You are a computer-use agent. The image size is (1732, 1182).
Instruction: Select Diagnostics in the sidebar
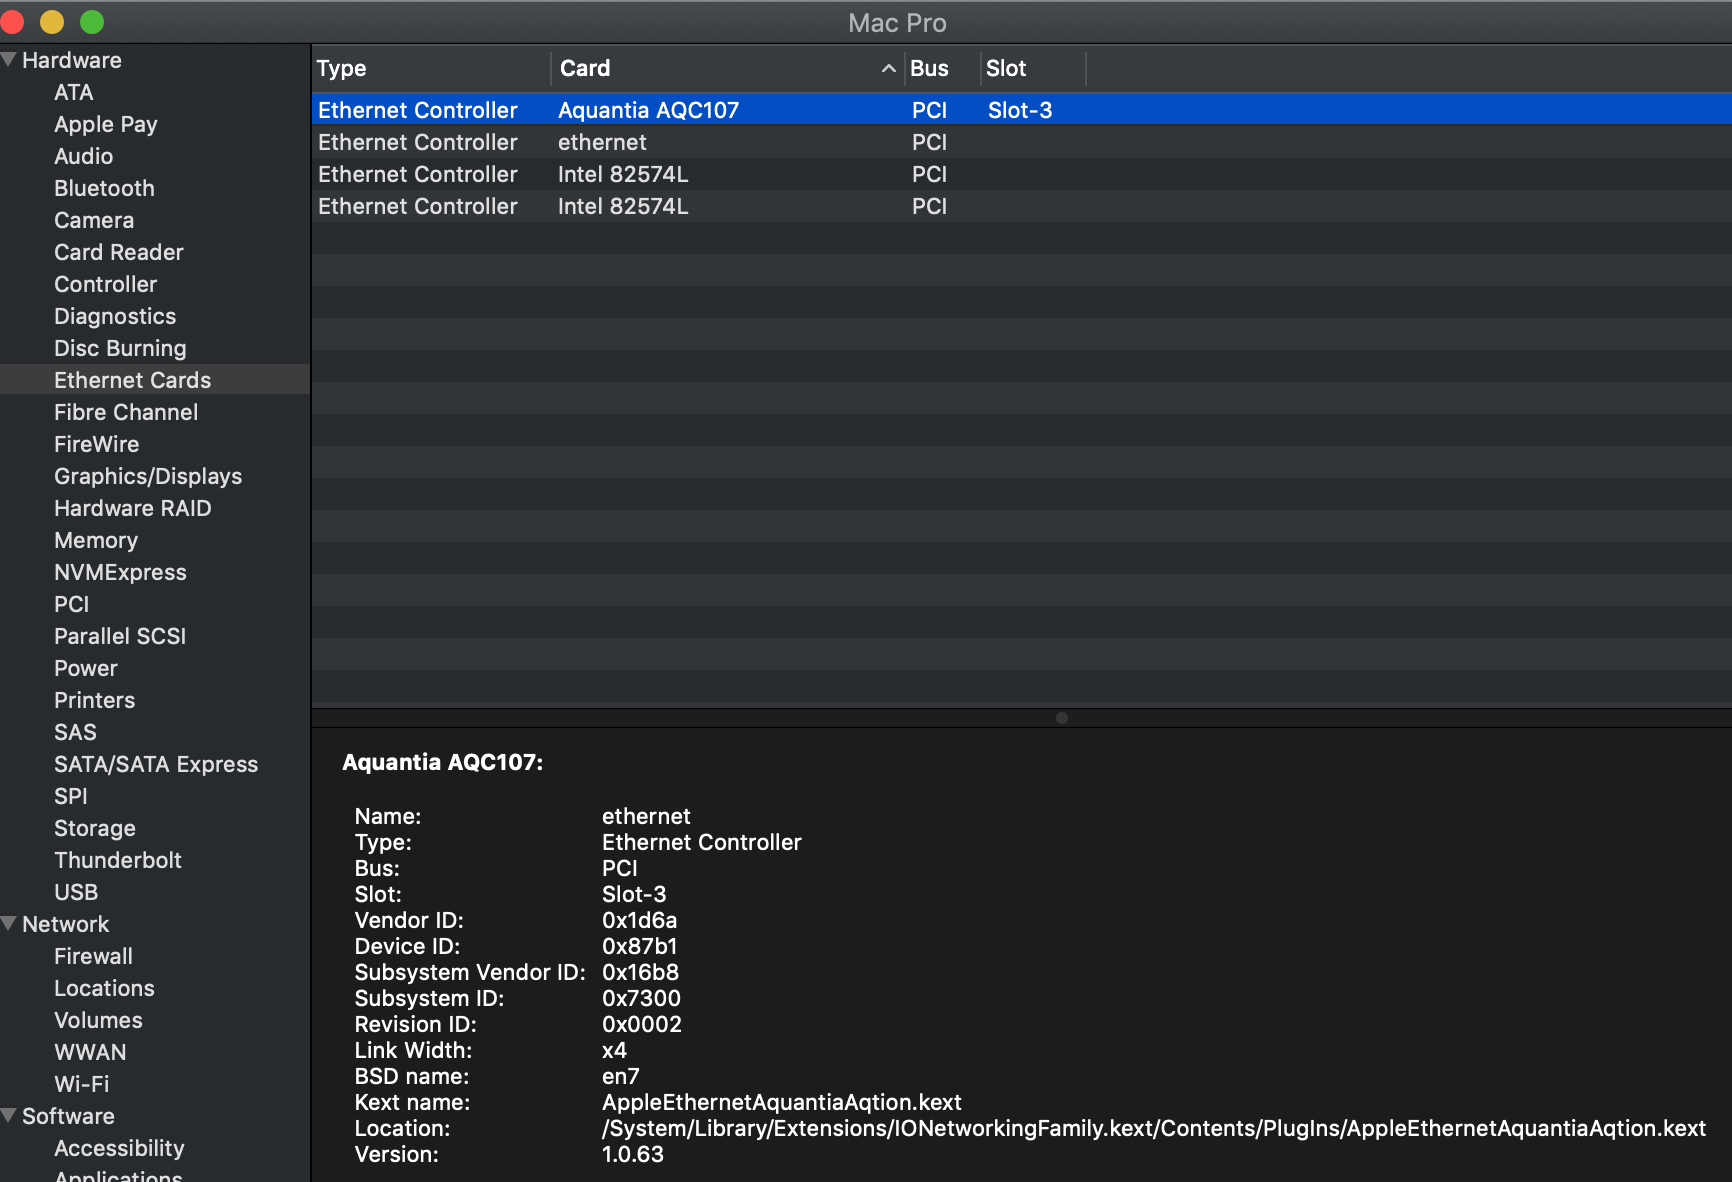coord(115,316)
